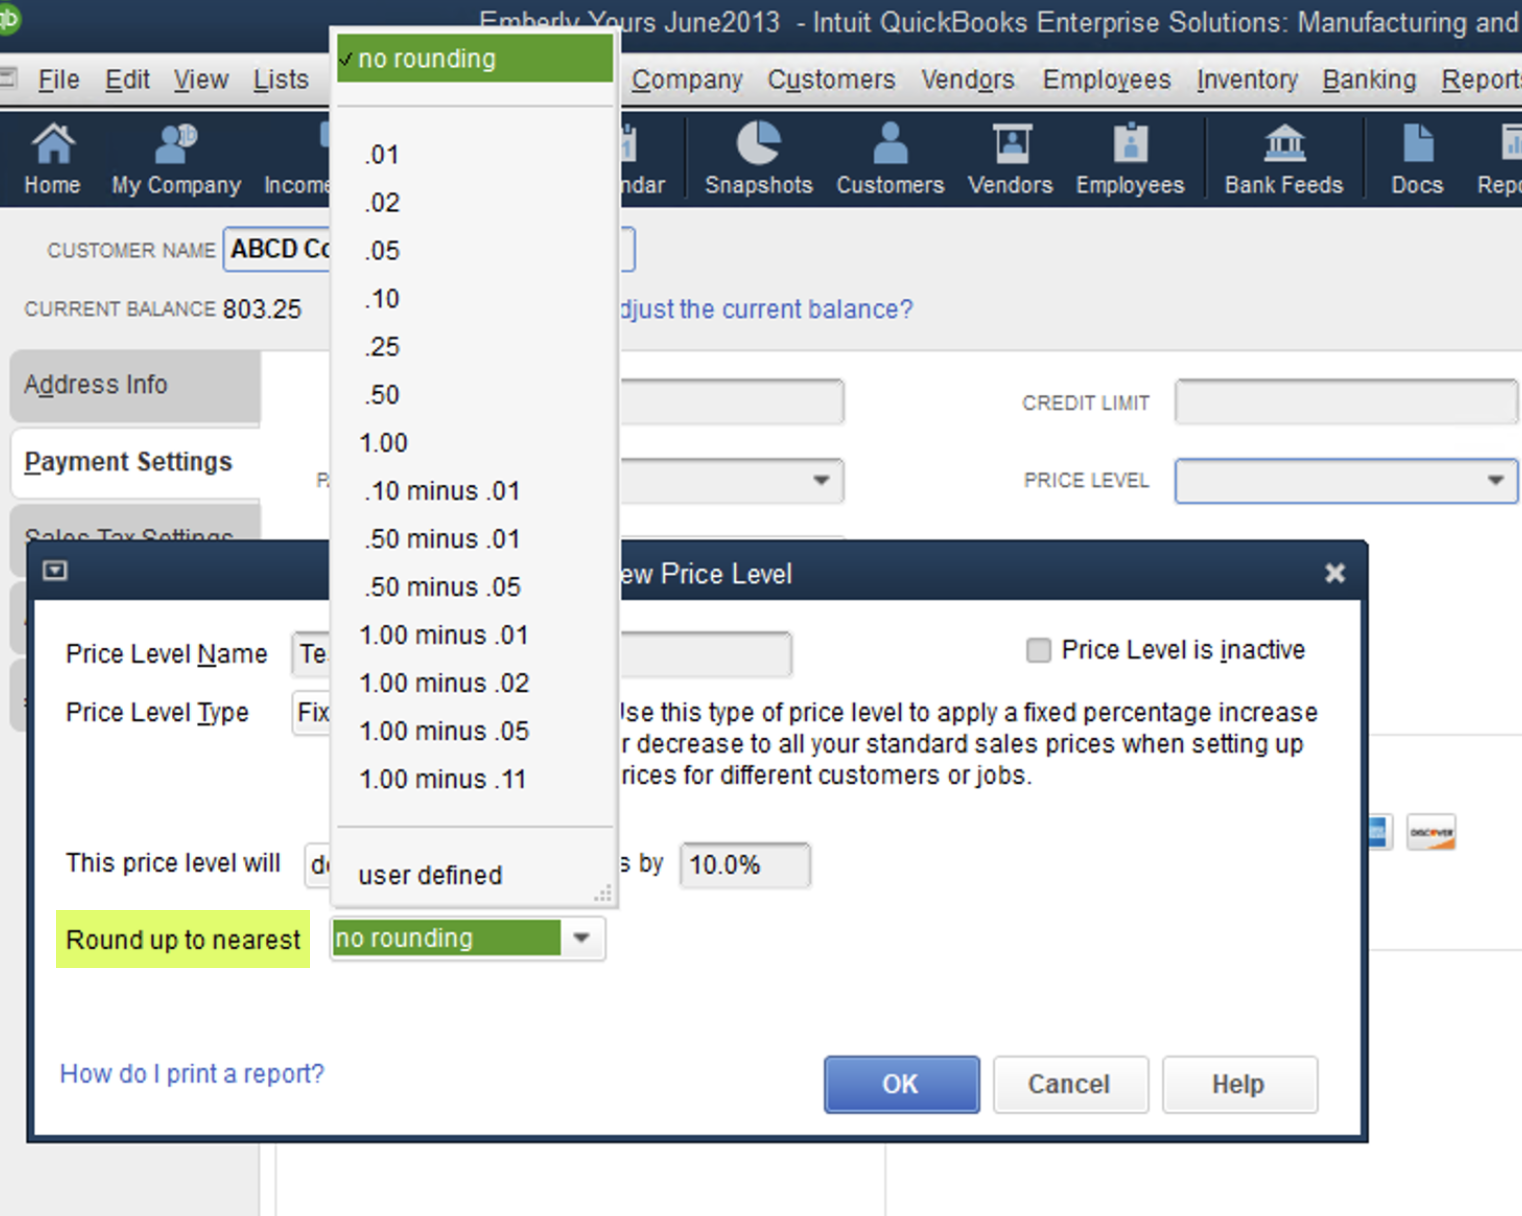Screen dimensions: 1522x1216
Task: Check Price Level is inactive box
Action: click(x=1039, y=651)
